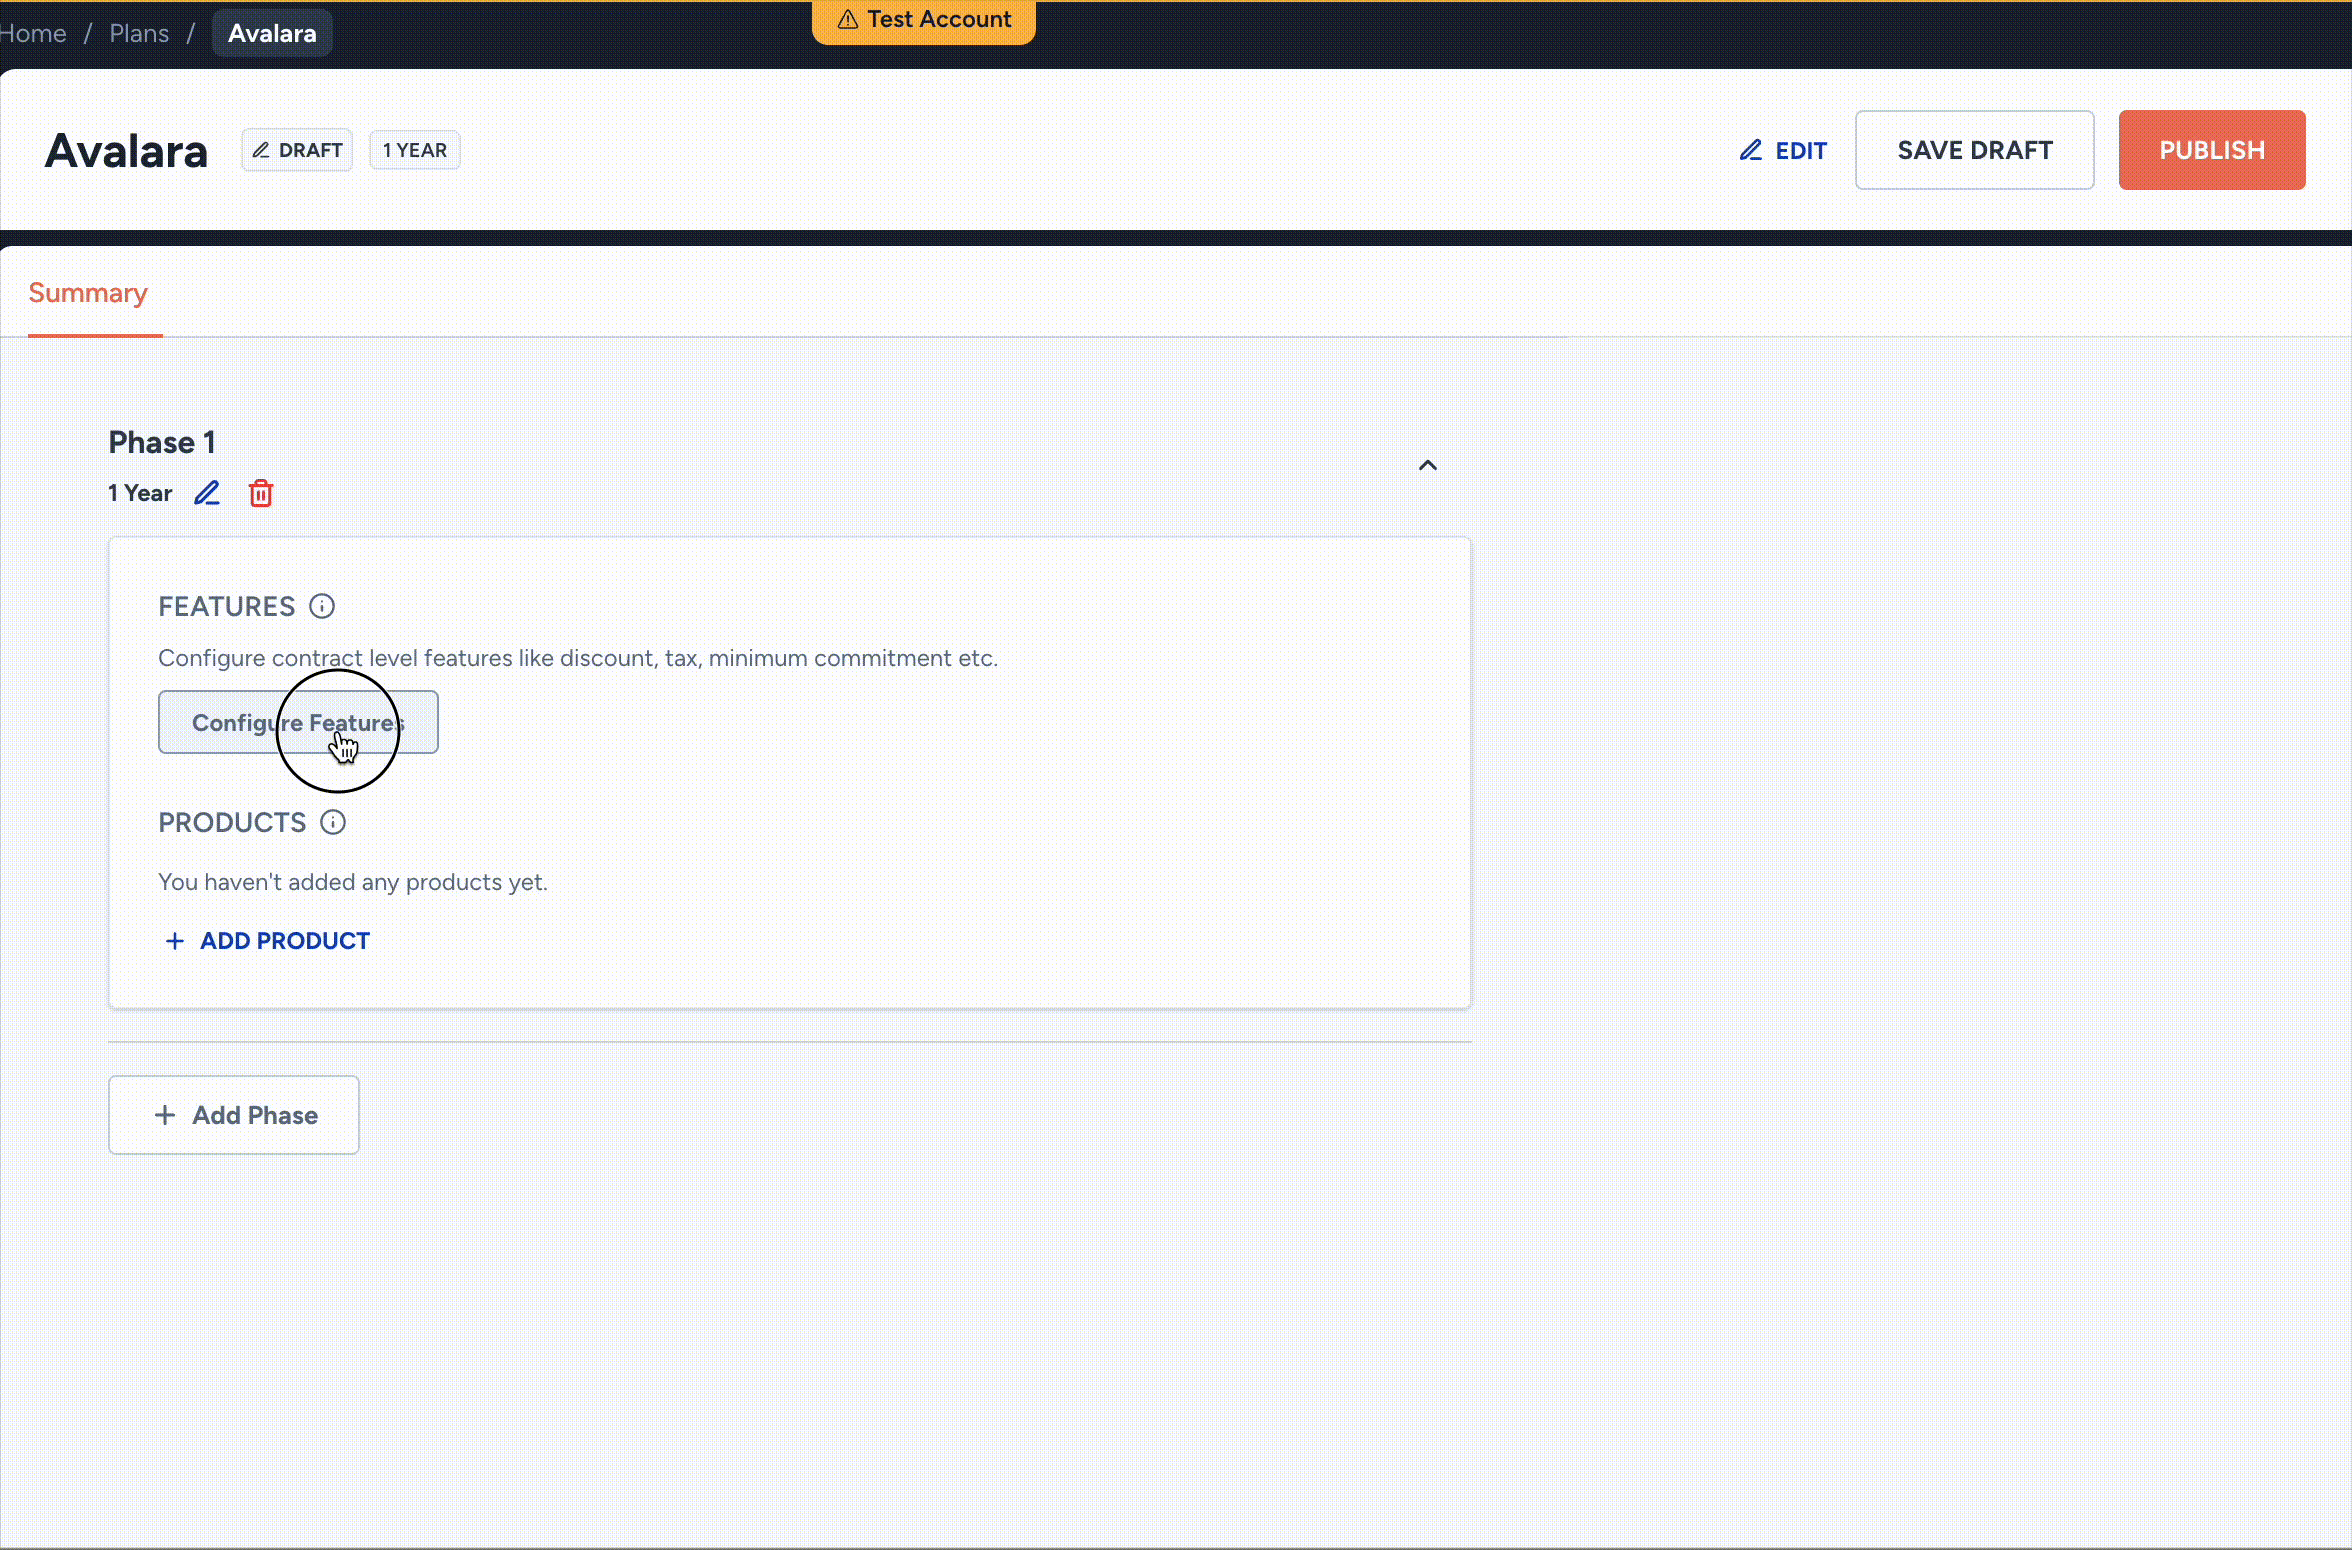Image resolution: width=2352 pixels, height=1550 pixels.
Task: Collapse the Phase 1 section chevron
Action: point(1428,465)
